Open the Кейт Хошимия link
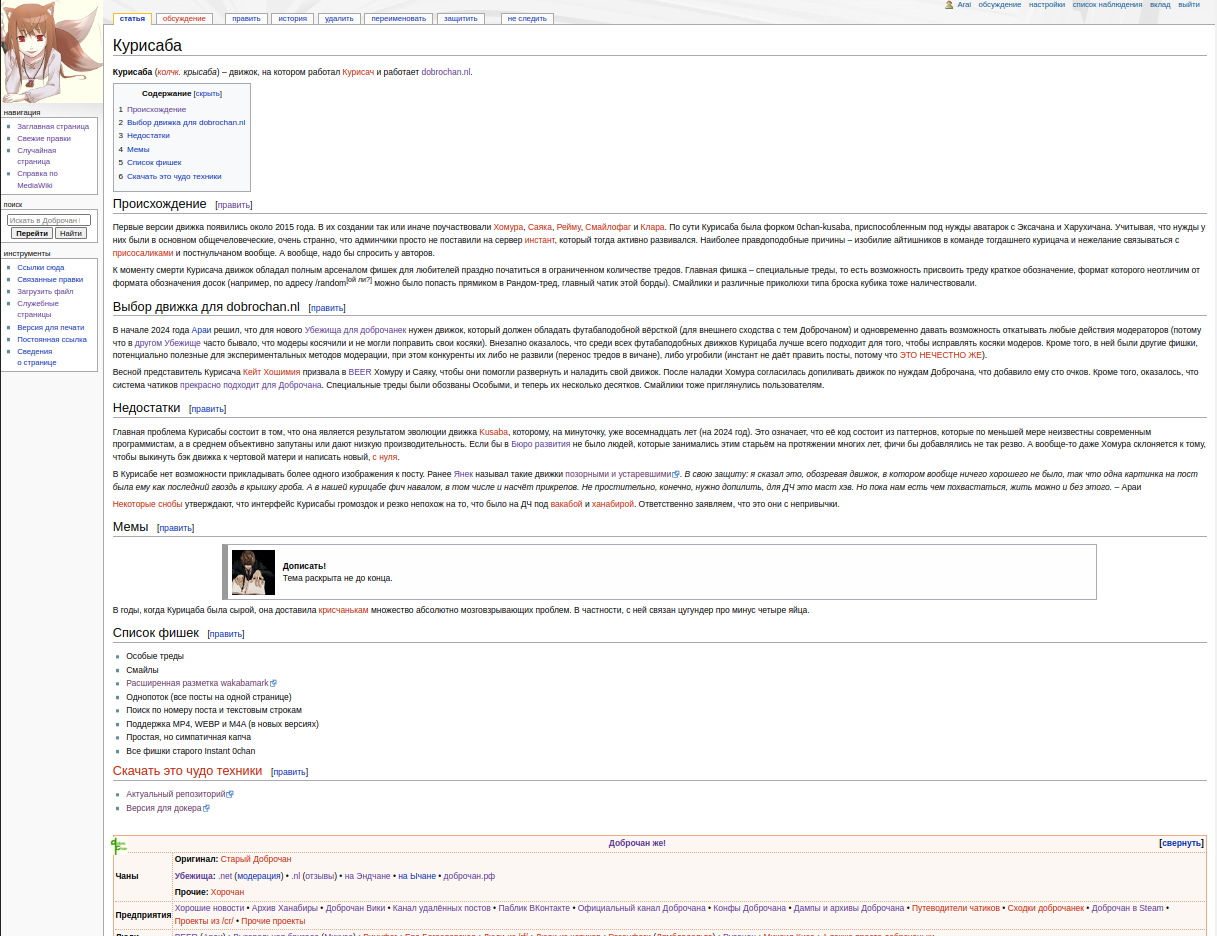The width and height of the screenshot is (1217, 936). (x=271, y=372)
